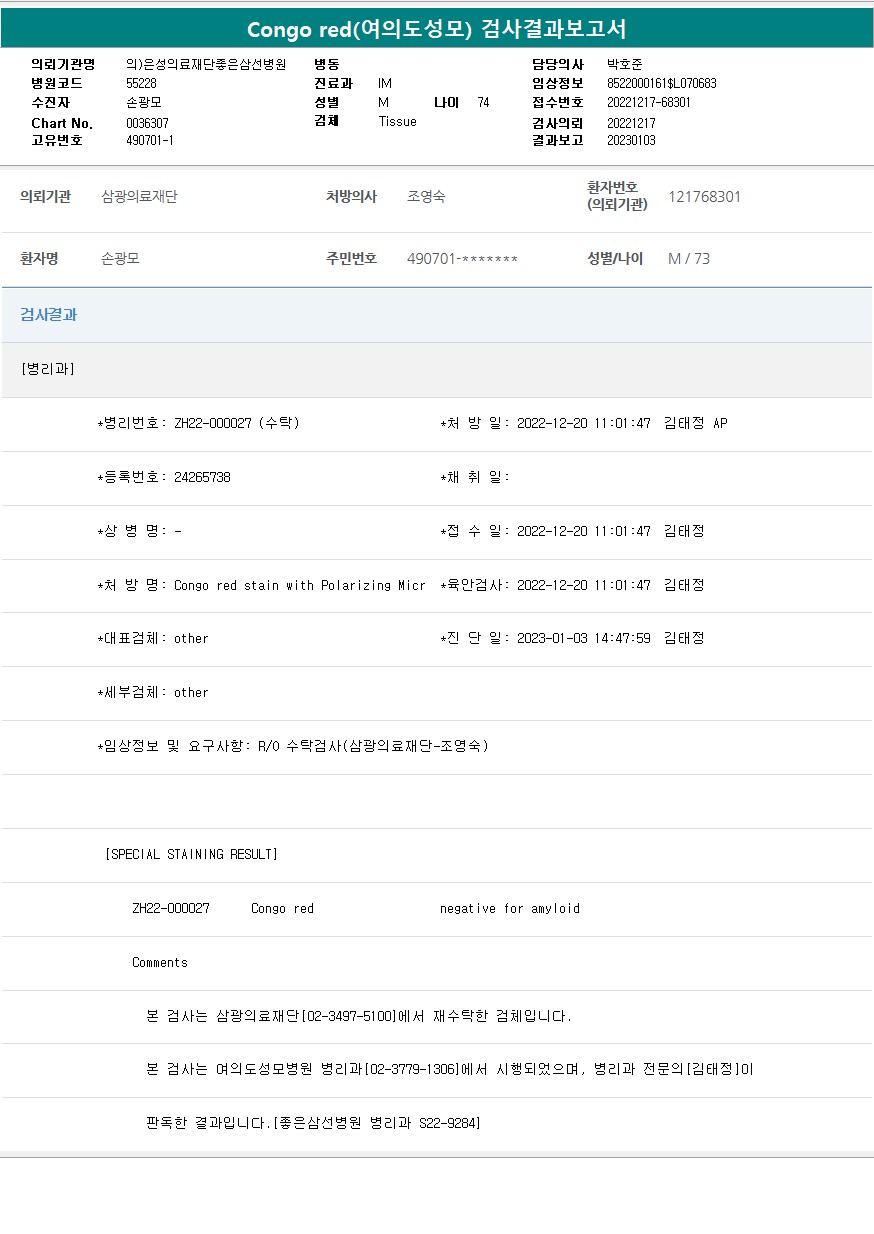Click comment line with '02-3497-5100'
874x1234 pixels.
[359, 1016]
